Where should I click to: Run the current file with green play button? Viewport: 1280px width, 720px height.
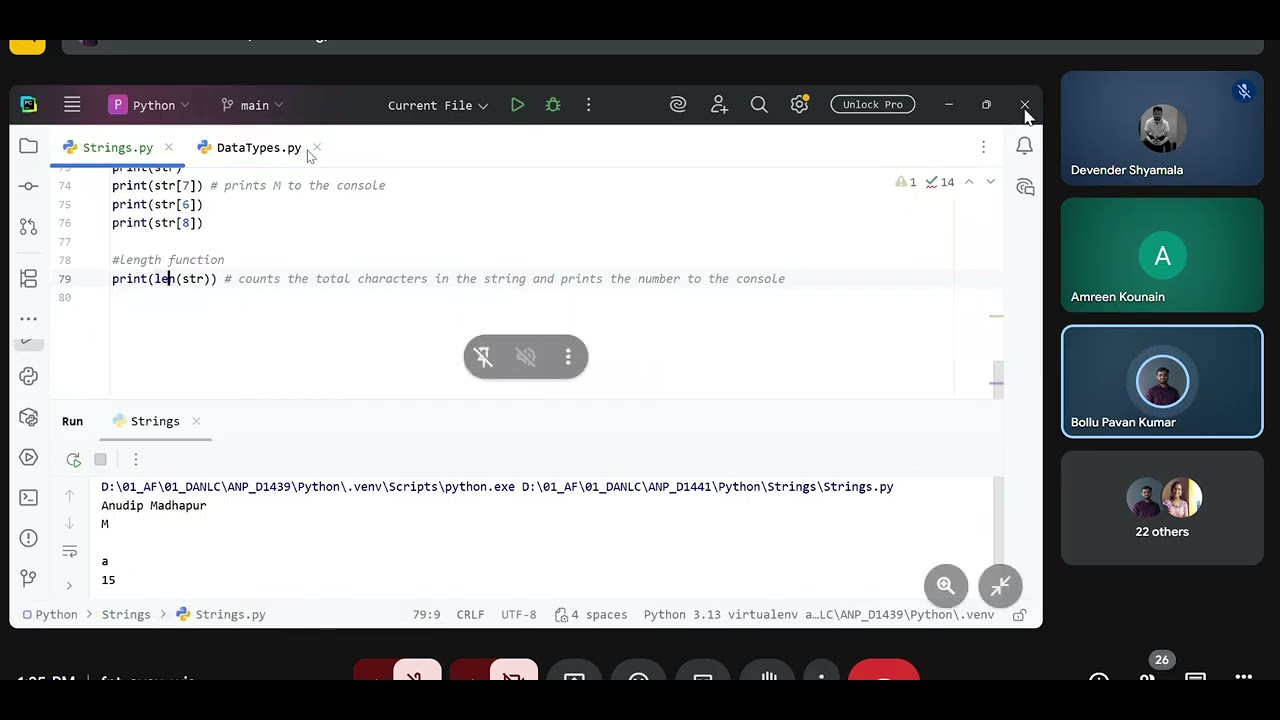pyautogui.click(x=517, y=105)
